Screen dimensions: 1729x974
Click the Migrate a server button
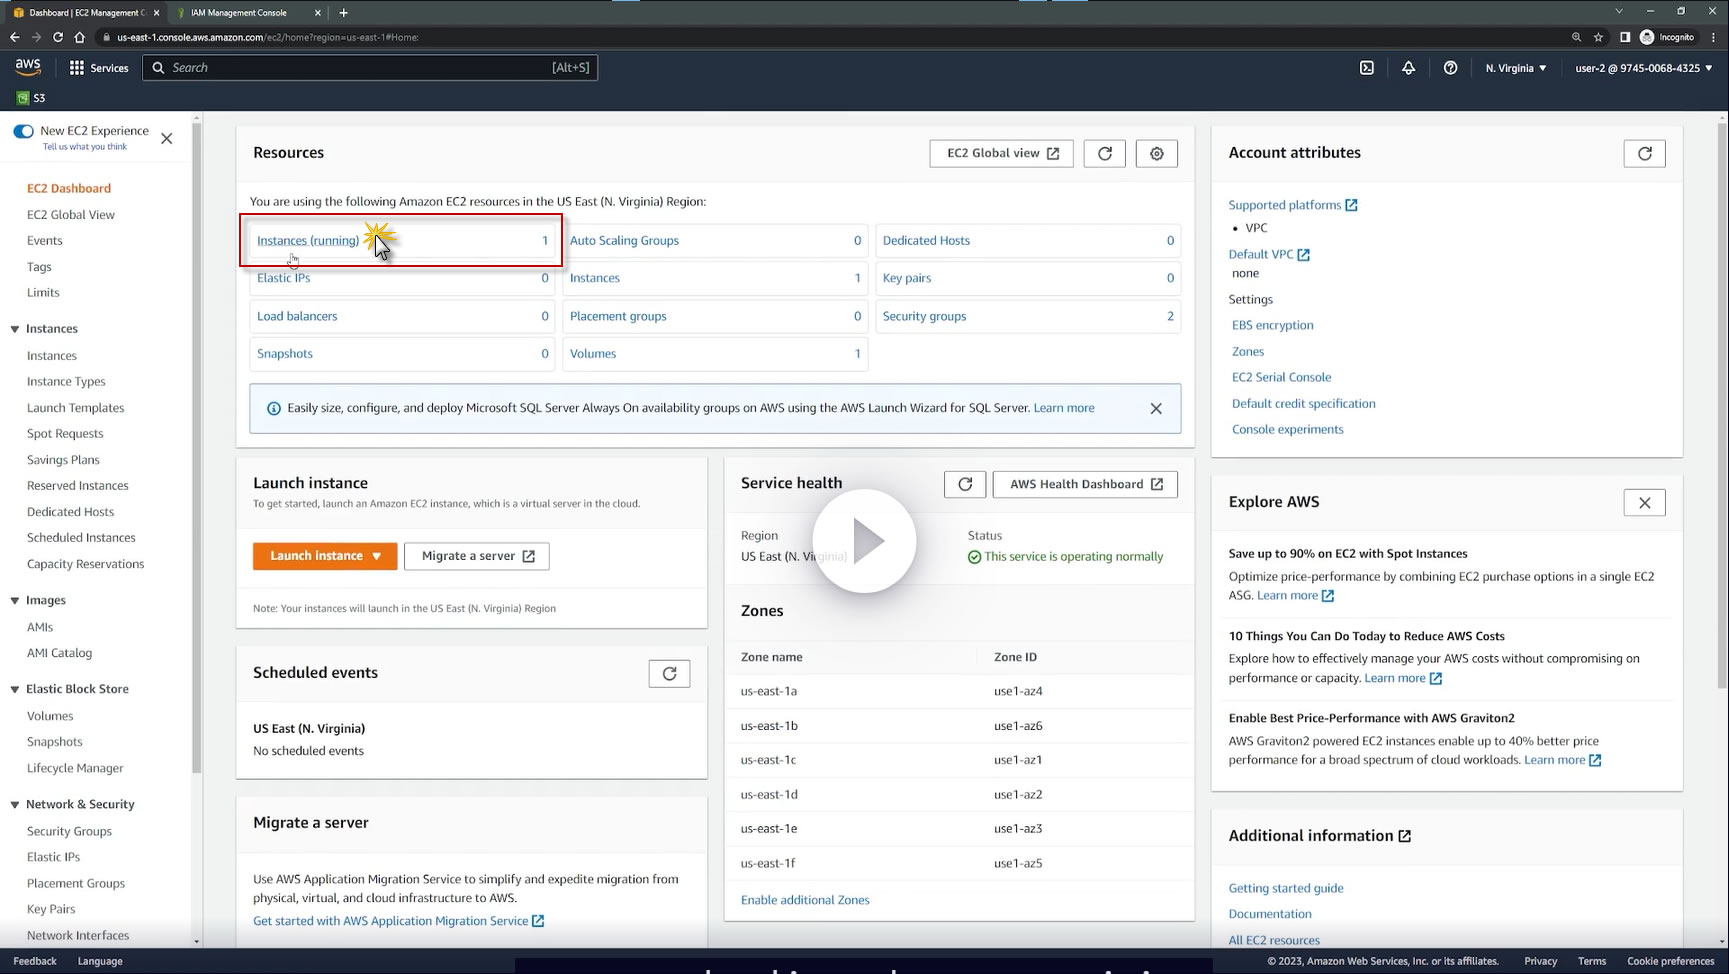coord(477,556)
